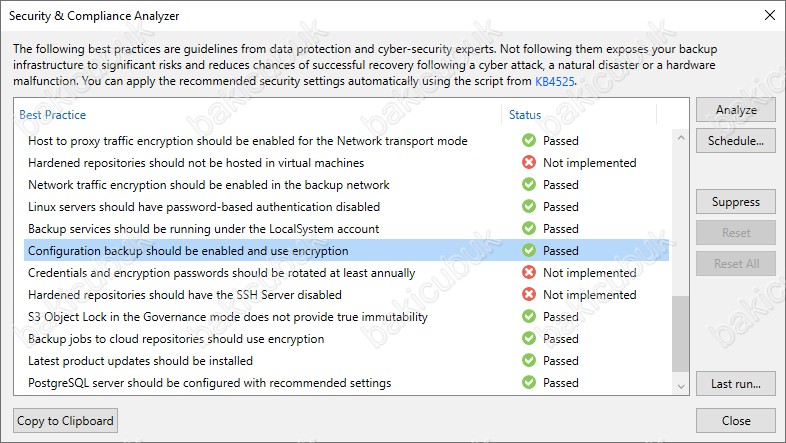The width and height of the screenshot is (786, 443).
Task: Run the Analyze button
Action: 735,110
